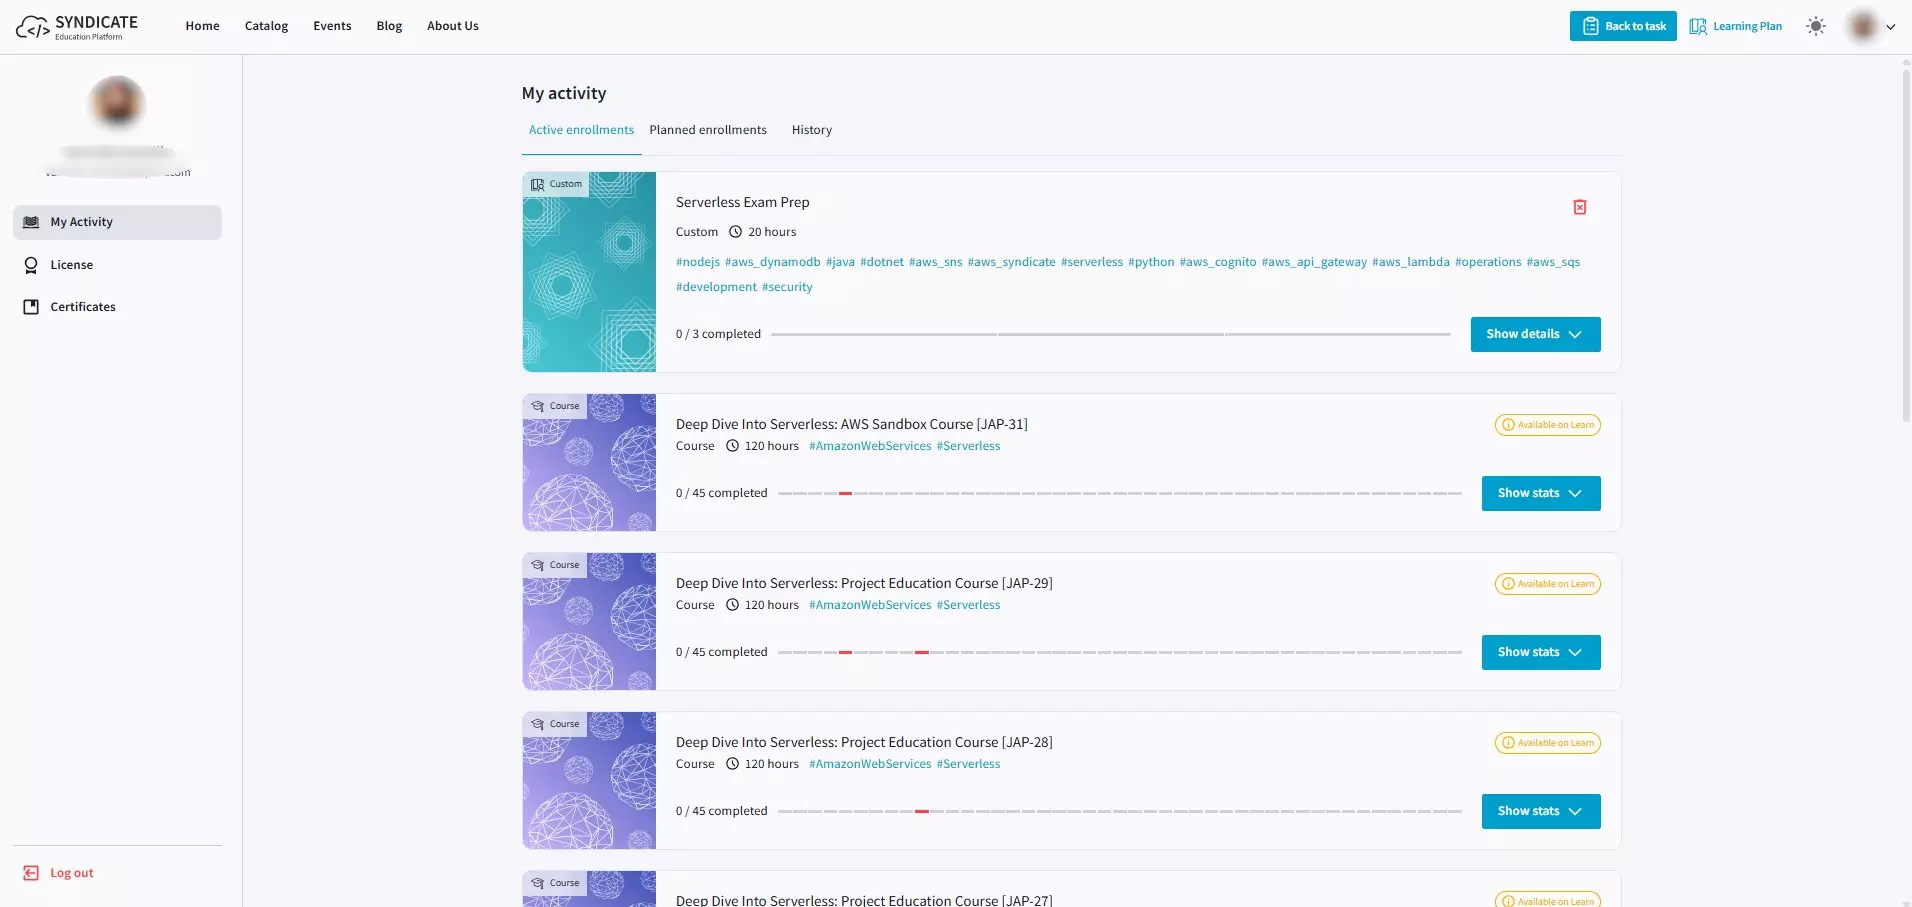
Task: Click the Serverless Exam Prep thumbnail
Action: pyautogui.click(x=589, y=272)
